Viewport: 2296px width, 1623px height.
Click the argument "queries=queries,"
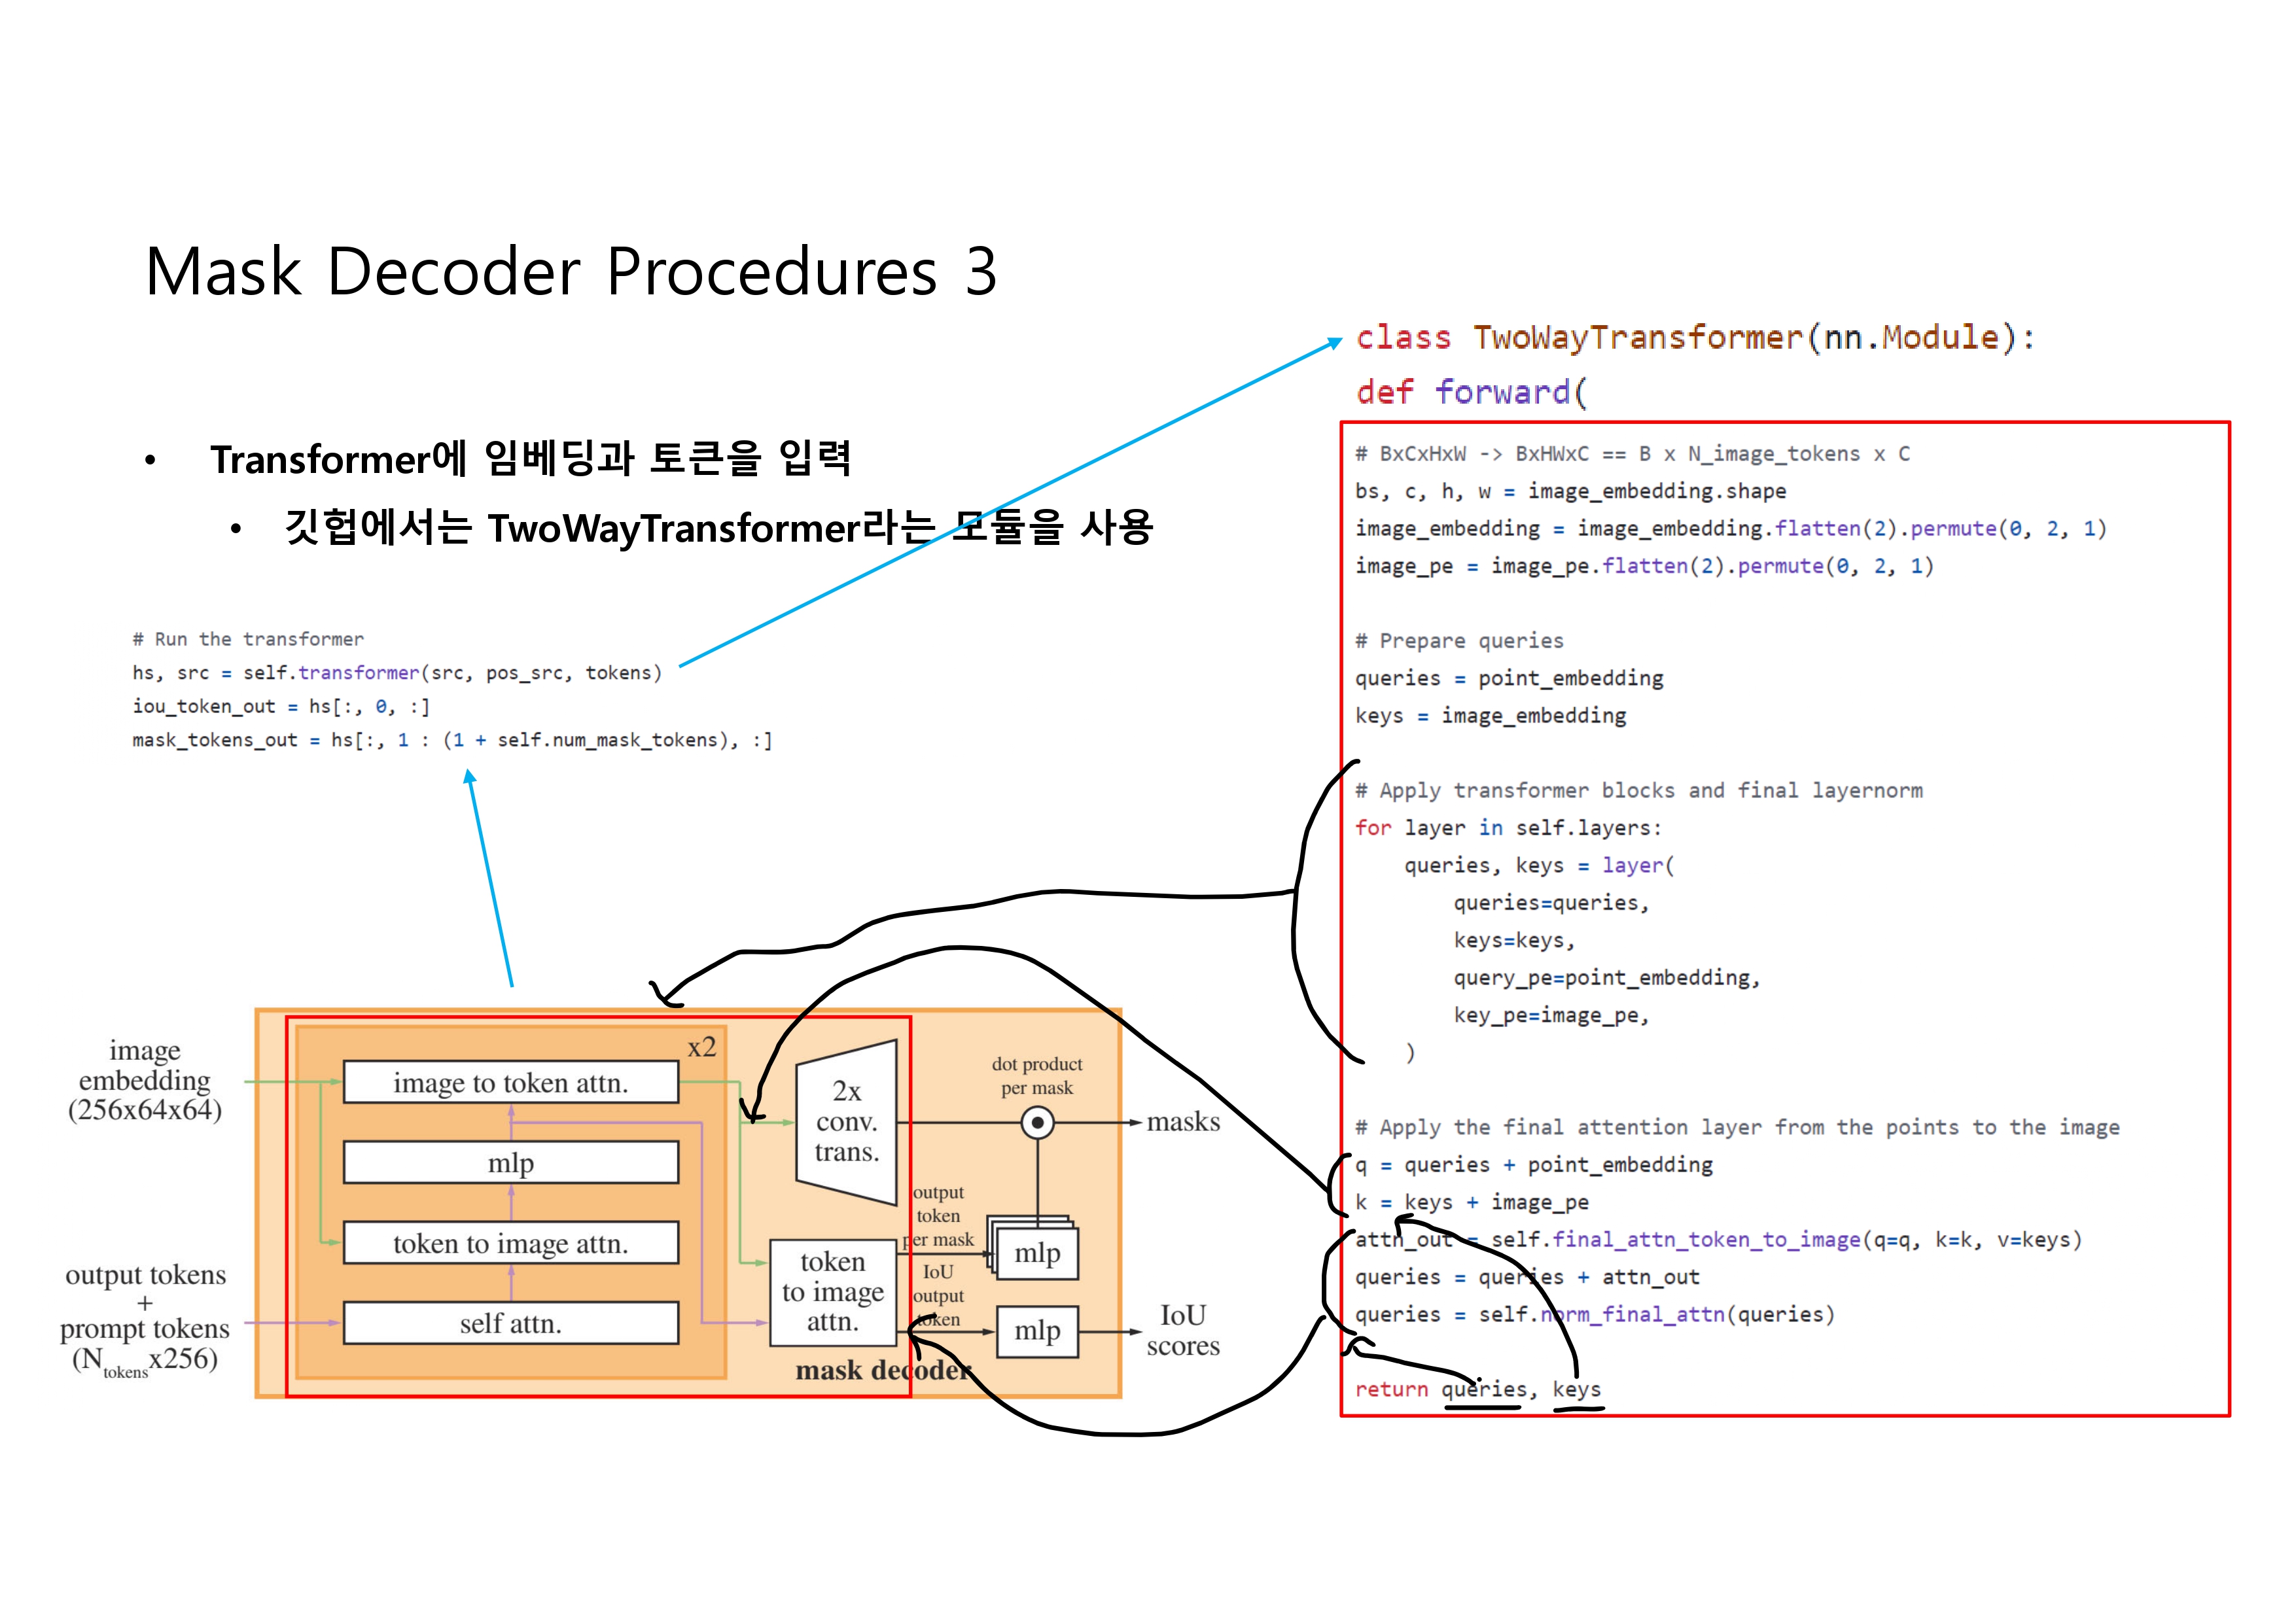click(x=1551, y=903)
